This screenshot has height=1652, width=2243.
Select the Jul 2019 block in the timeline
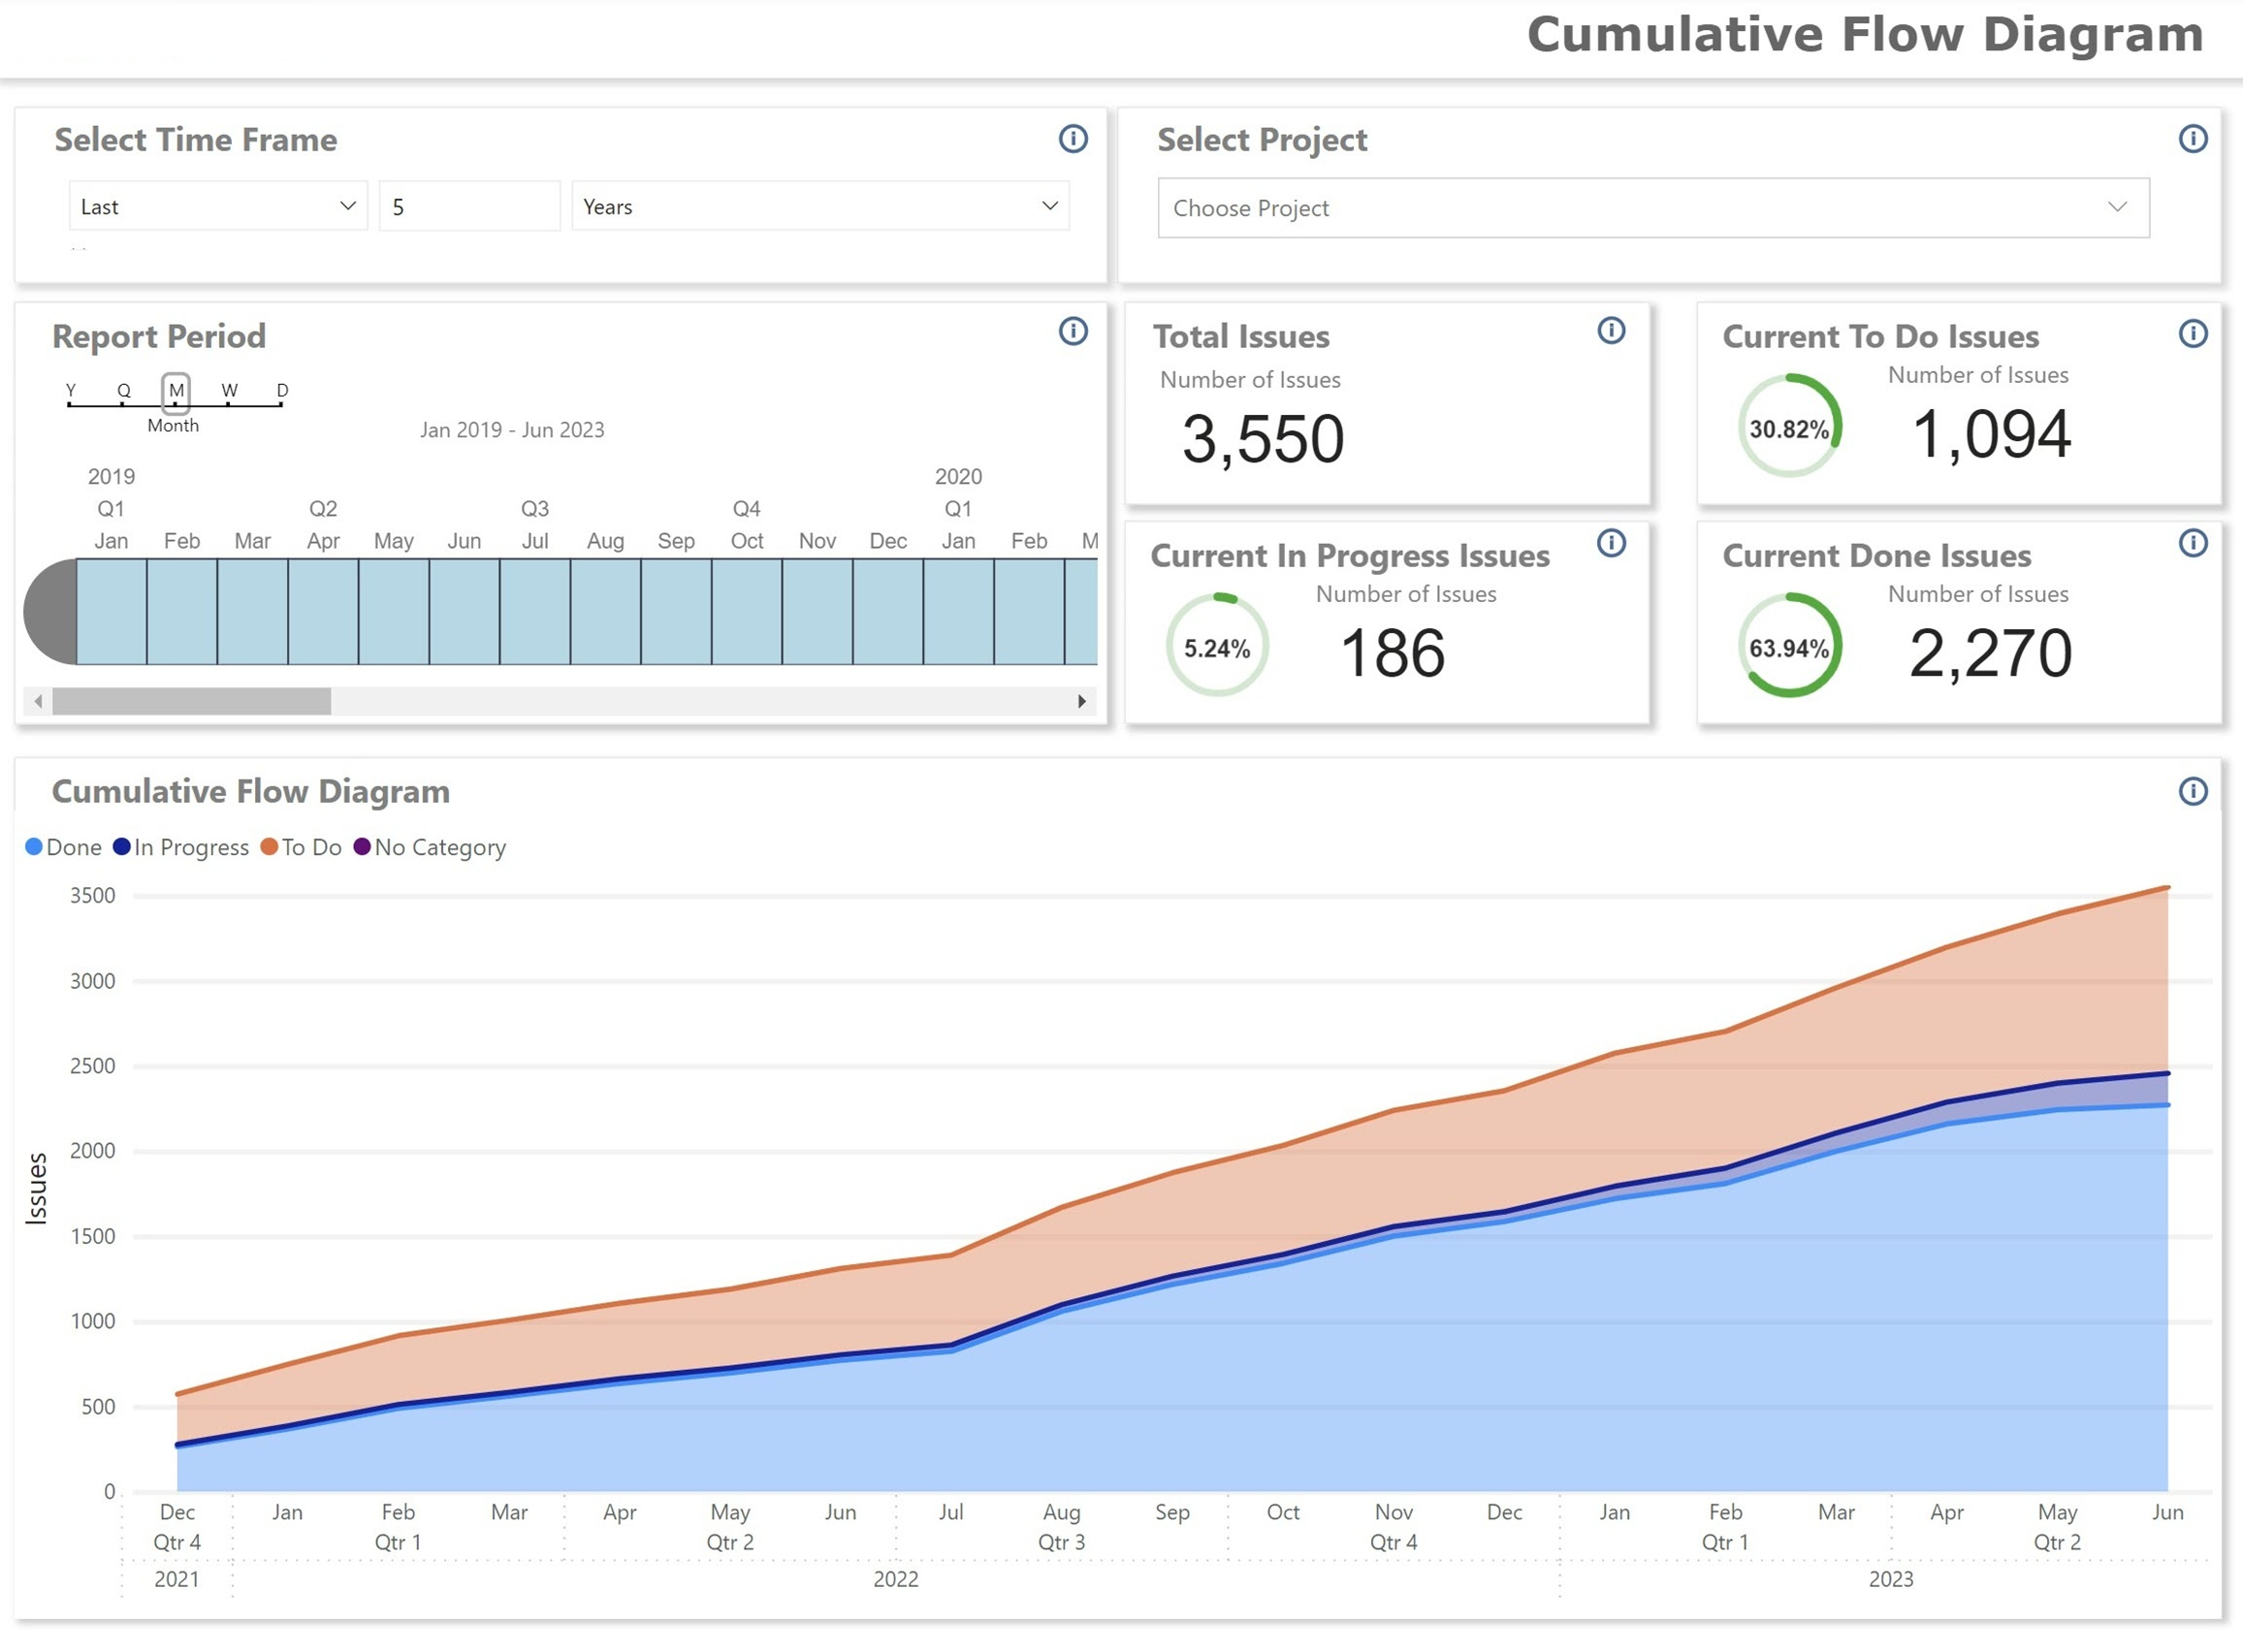pos(535,611)
